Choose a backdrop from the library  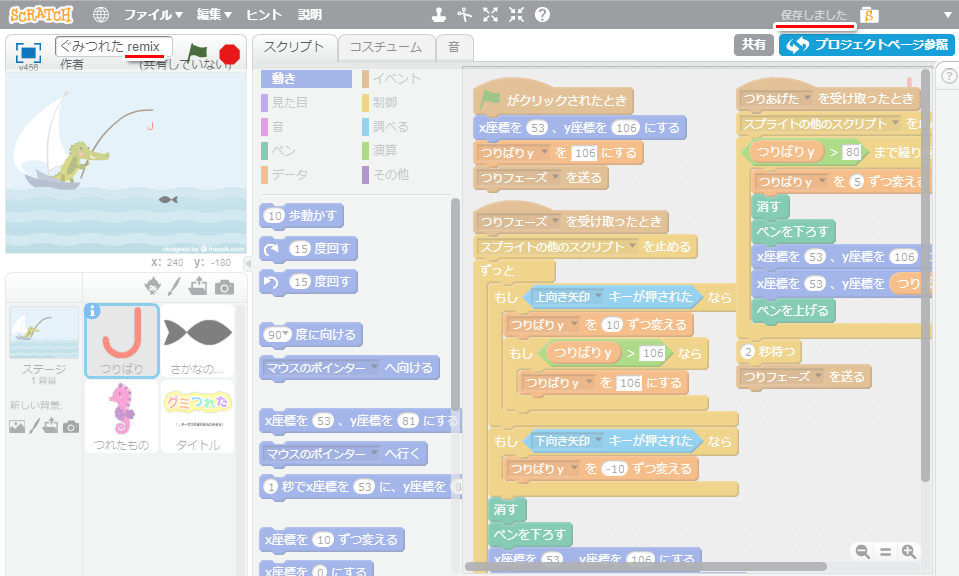coord(17,426)
